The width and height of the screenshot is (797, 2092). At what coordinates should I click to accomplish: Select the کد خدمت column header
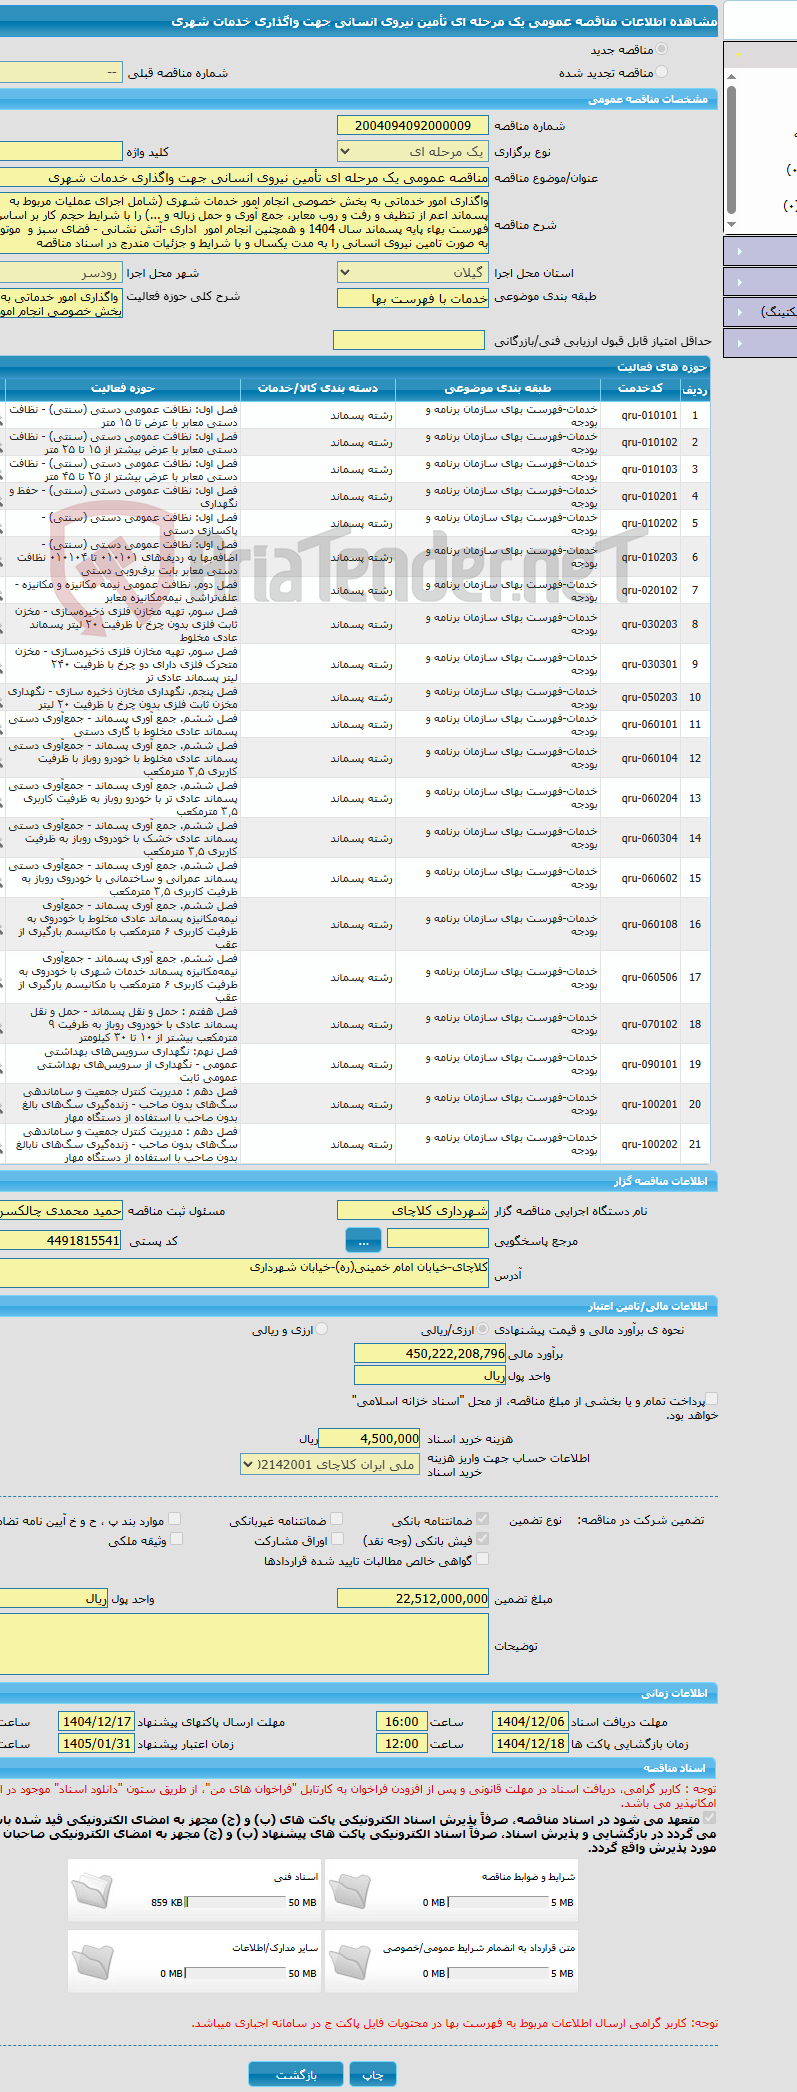pos(640,388)
